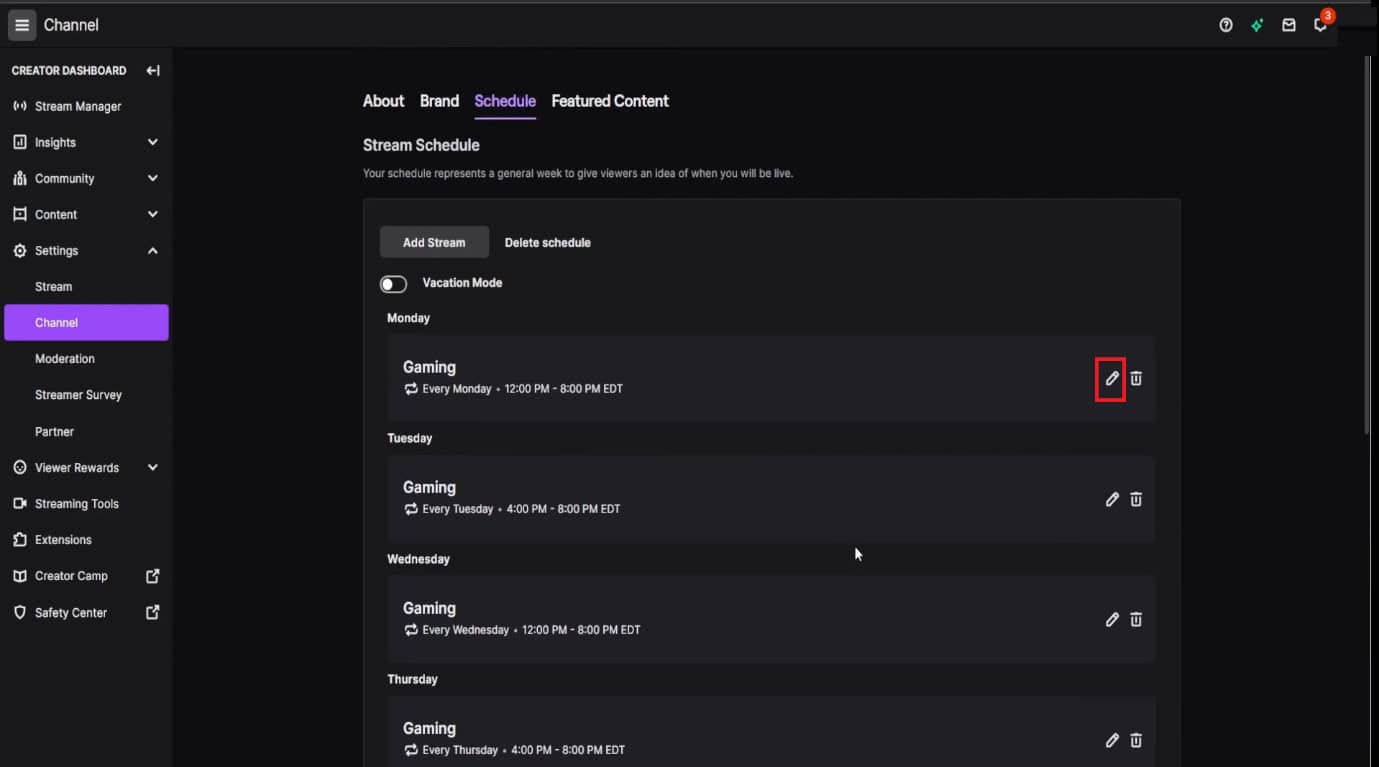
Task: Open Stream Manager link
Action: coord(78,106)
